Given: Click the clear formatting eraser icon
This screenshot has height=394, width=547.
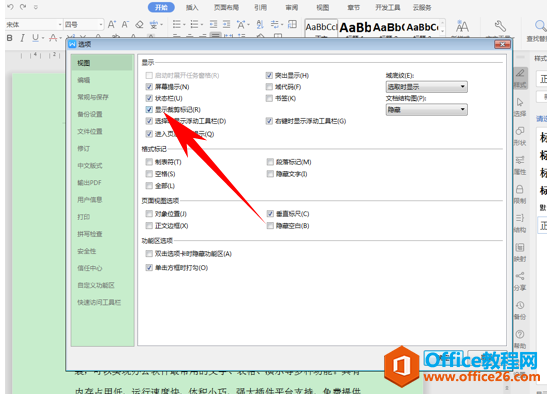Looking at the screenshot, I should tap(139, 24).
